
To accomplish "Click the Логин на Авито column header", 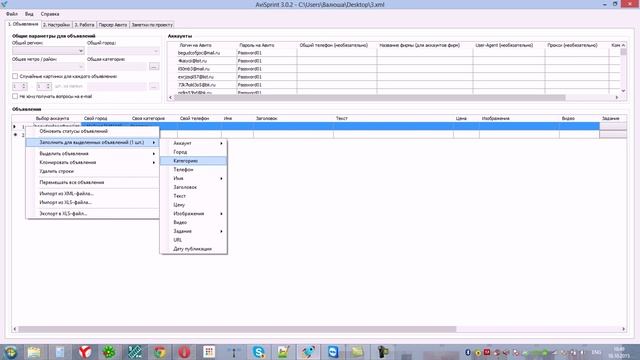I will [196, 45].
